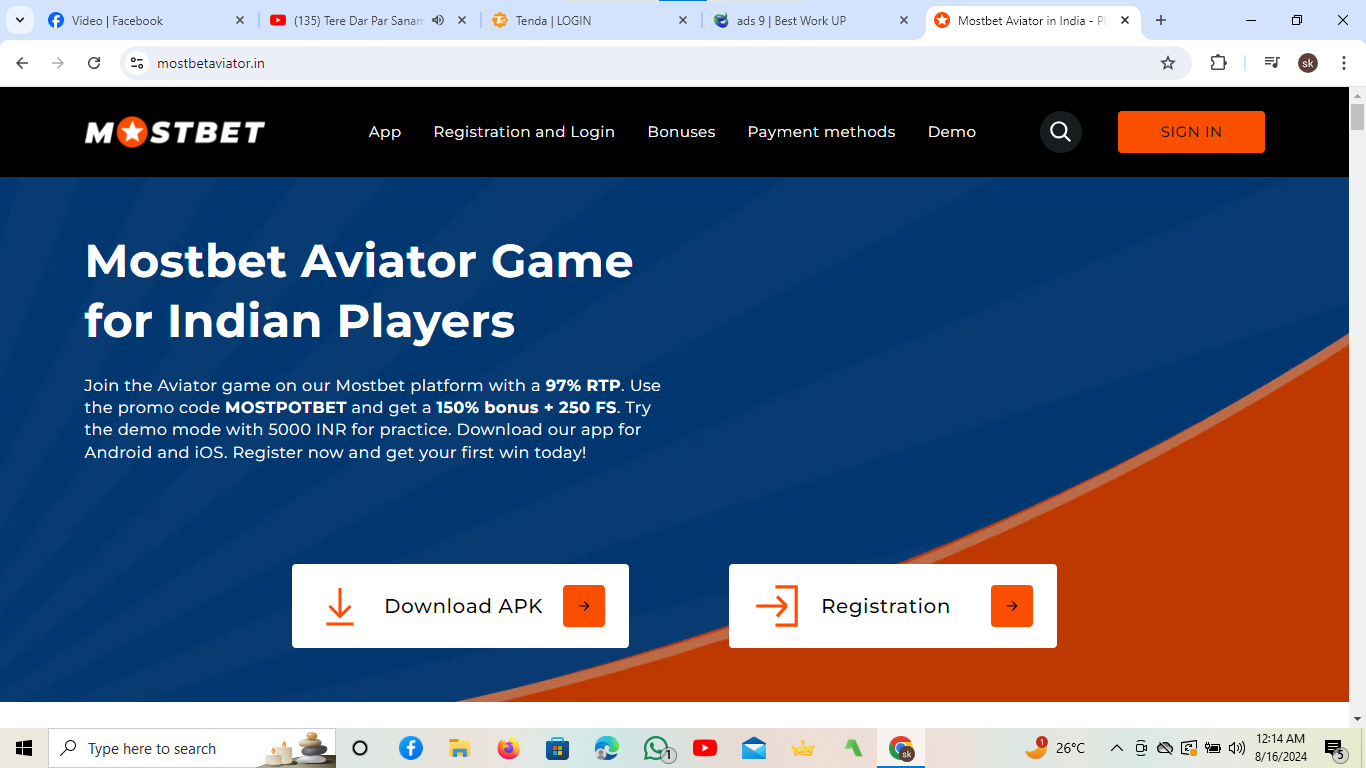Open Firefox in taskbar
Screen dimensions: 1366x768
pyautogui.click(x=508, y=748)
